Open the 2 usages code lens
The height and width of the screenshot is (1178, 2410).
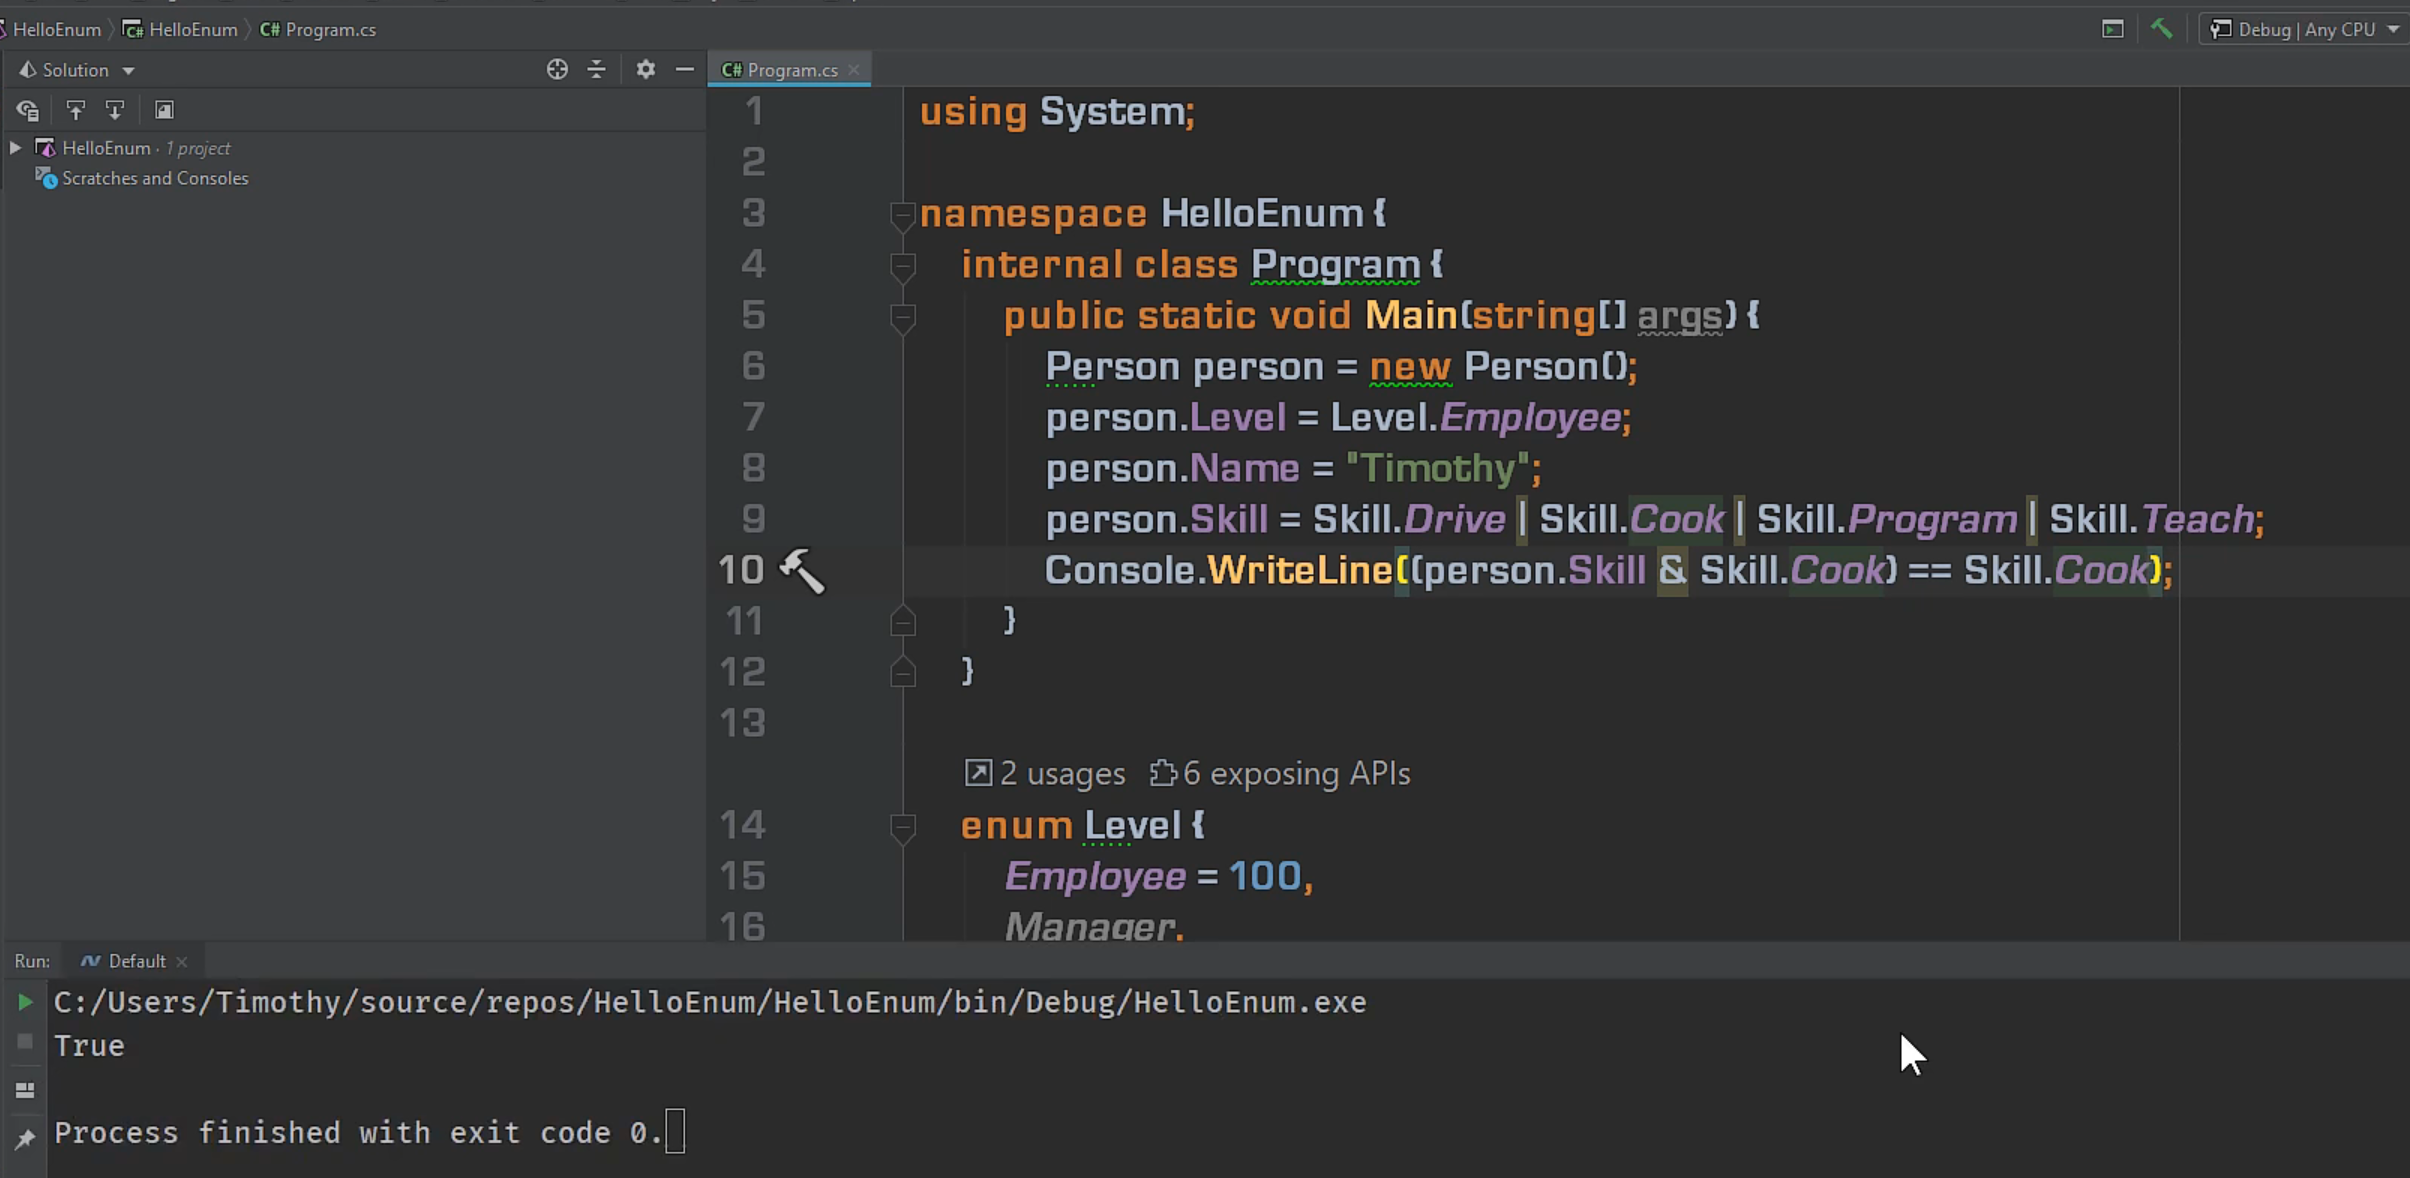[x=1045, y=773]
